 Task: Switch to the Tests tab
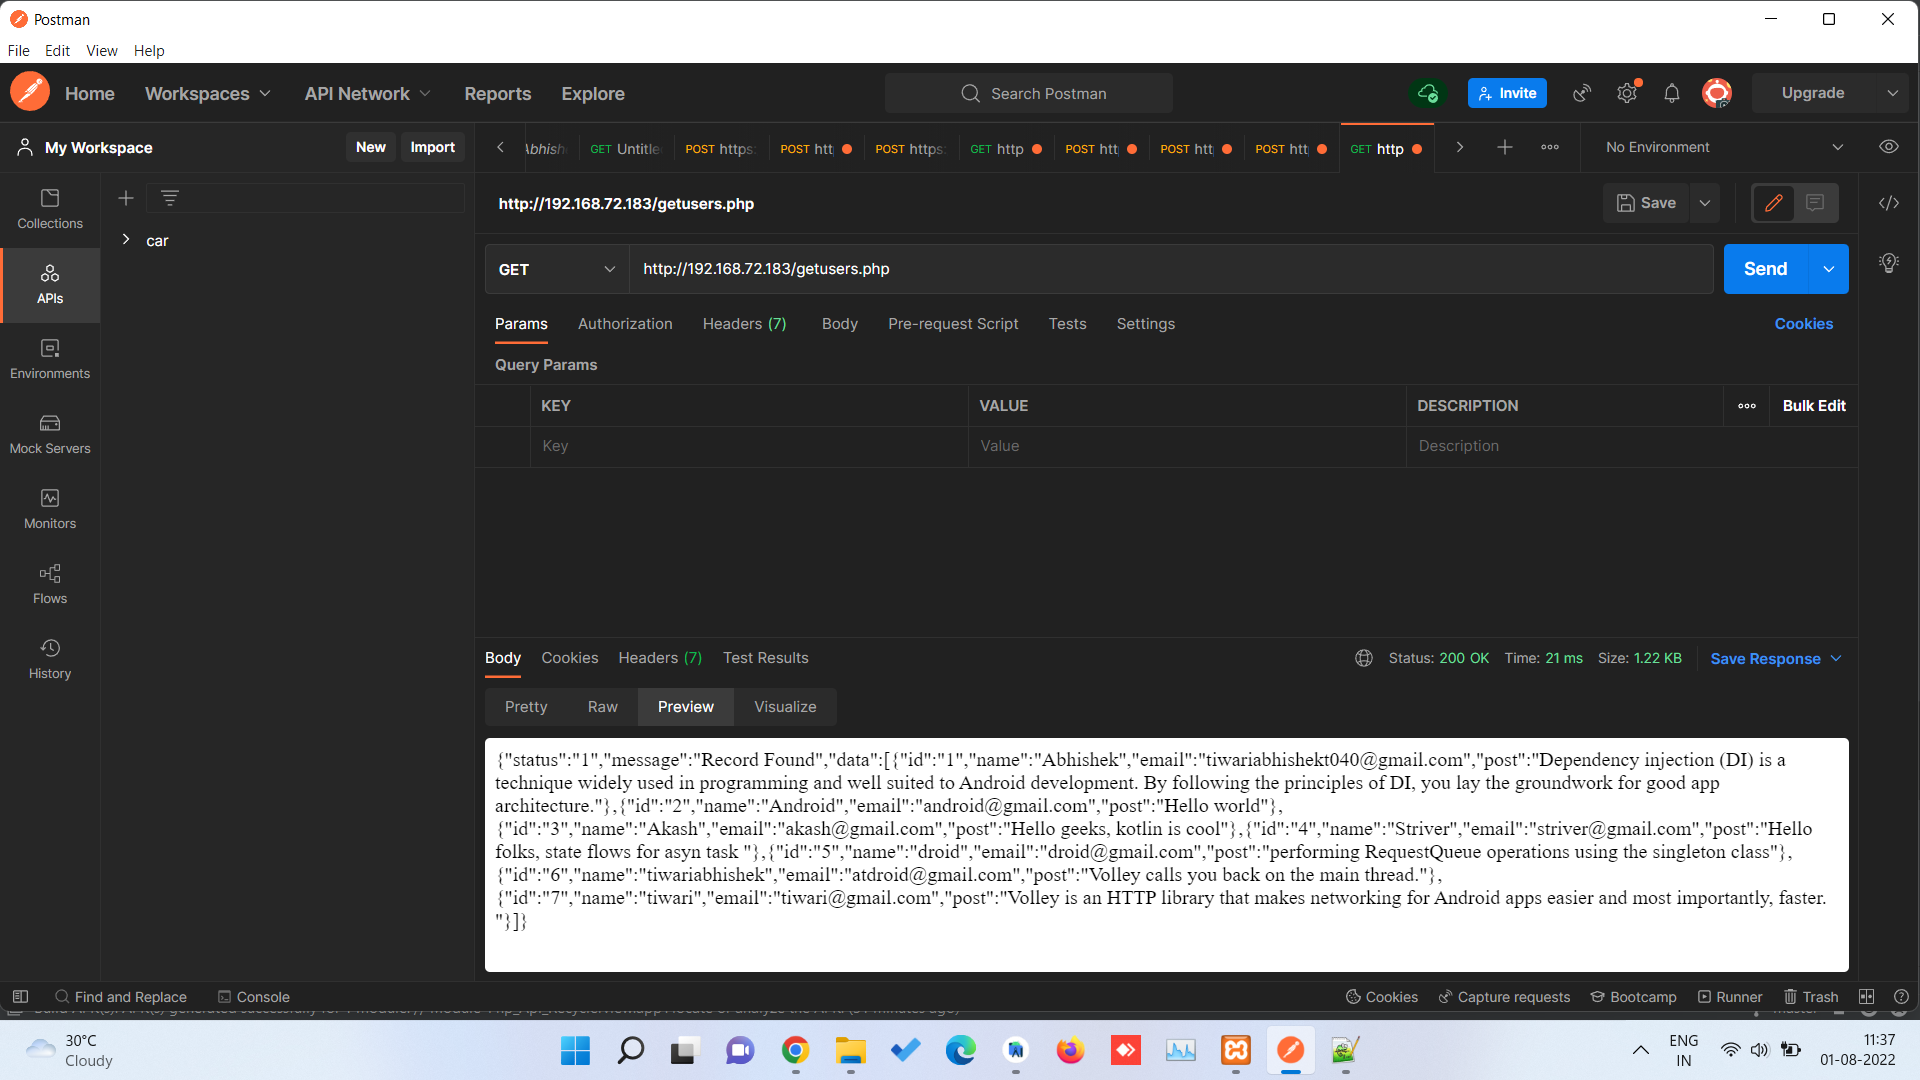click(1067, 324)
